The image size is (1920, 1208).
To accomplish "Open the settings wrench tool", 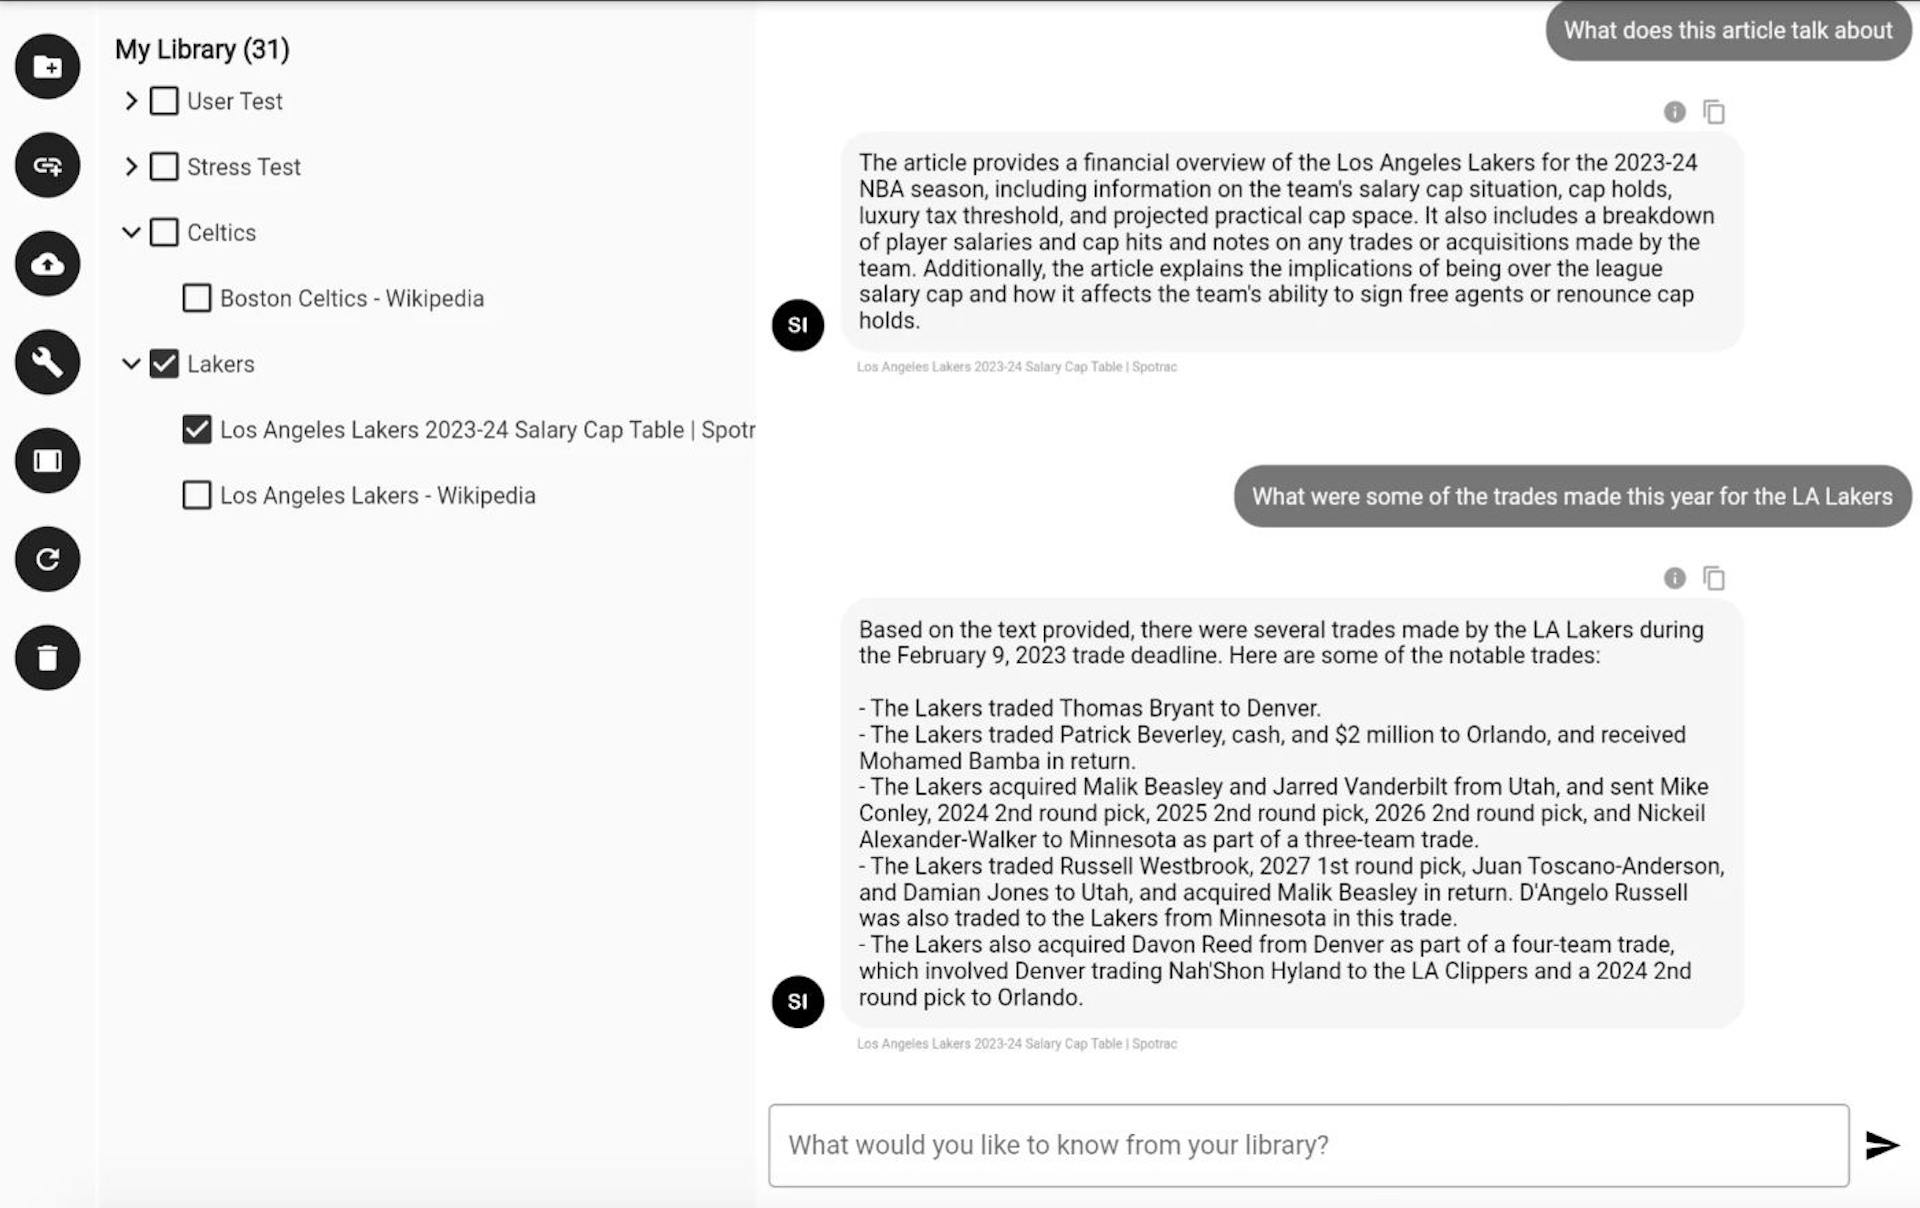I will 46,362.
